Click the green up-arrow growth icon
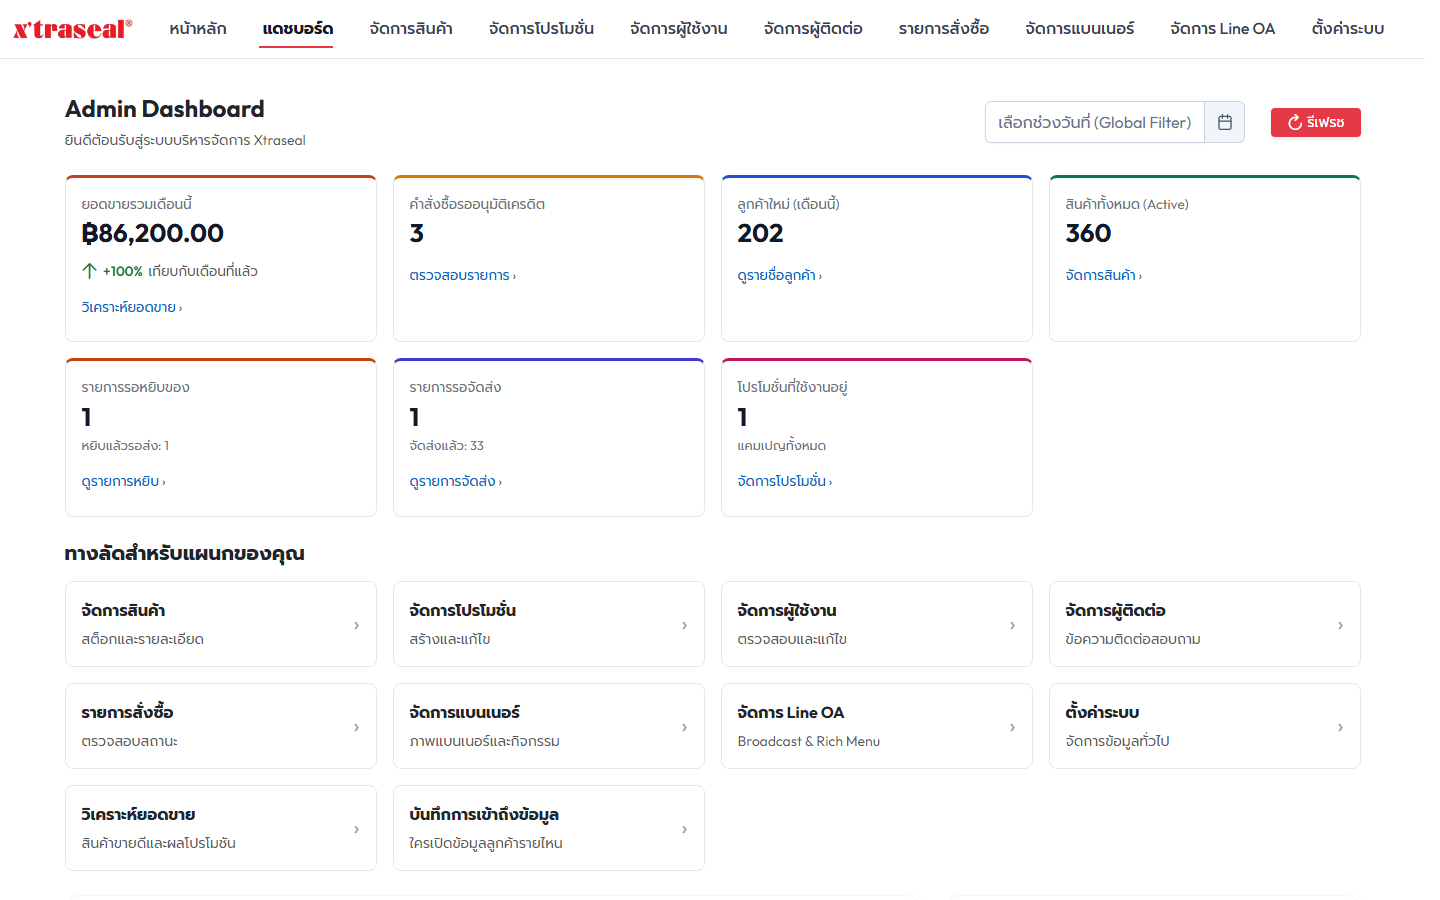This screenshot has width=1440, height=900. coord(89,271)
